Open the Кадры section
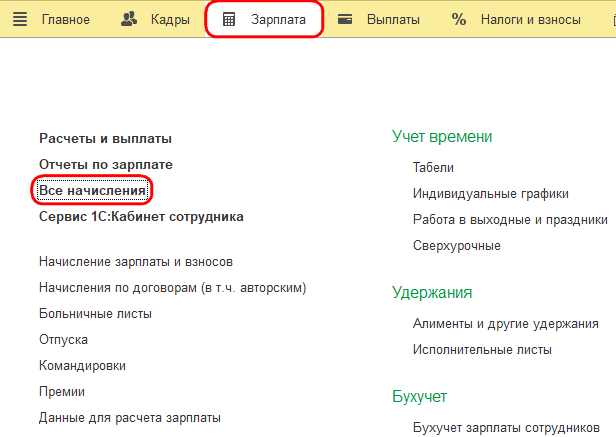Image resolution: width=616 pixels, height=437 pixels. [x=170, y=20]
